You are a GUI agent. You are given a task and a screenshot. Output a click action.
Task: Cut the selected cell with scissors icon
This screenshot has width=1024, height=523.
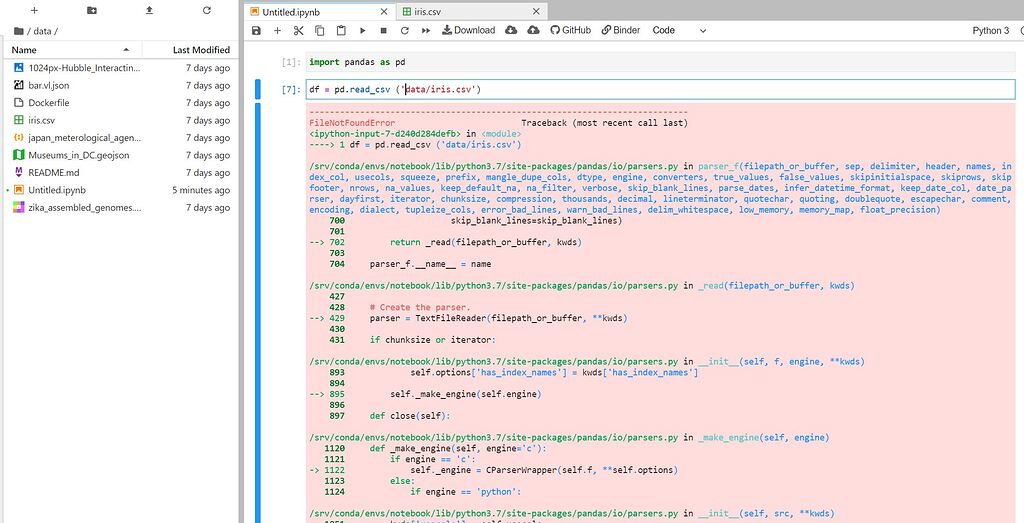click(x=298, y=31)
